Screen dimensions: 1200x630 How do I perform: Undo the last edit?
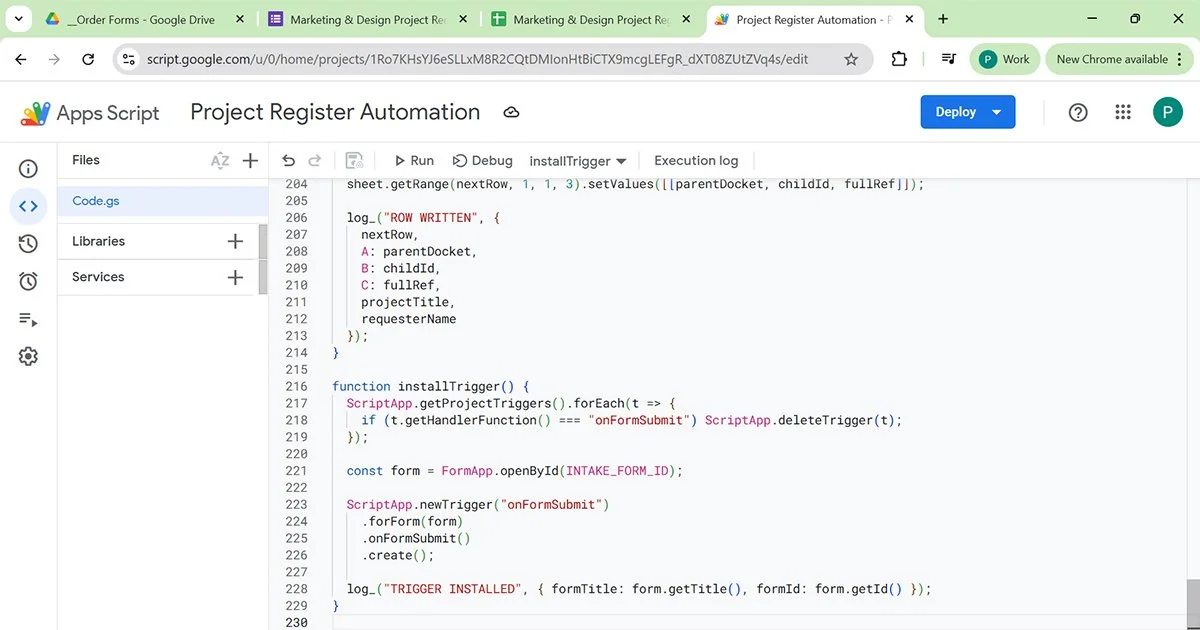pyautogui.click(x=289, y=160)
